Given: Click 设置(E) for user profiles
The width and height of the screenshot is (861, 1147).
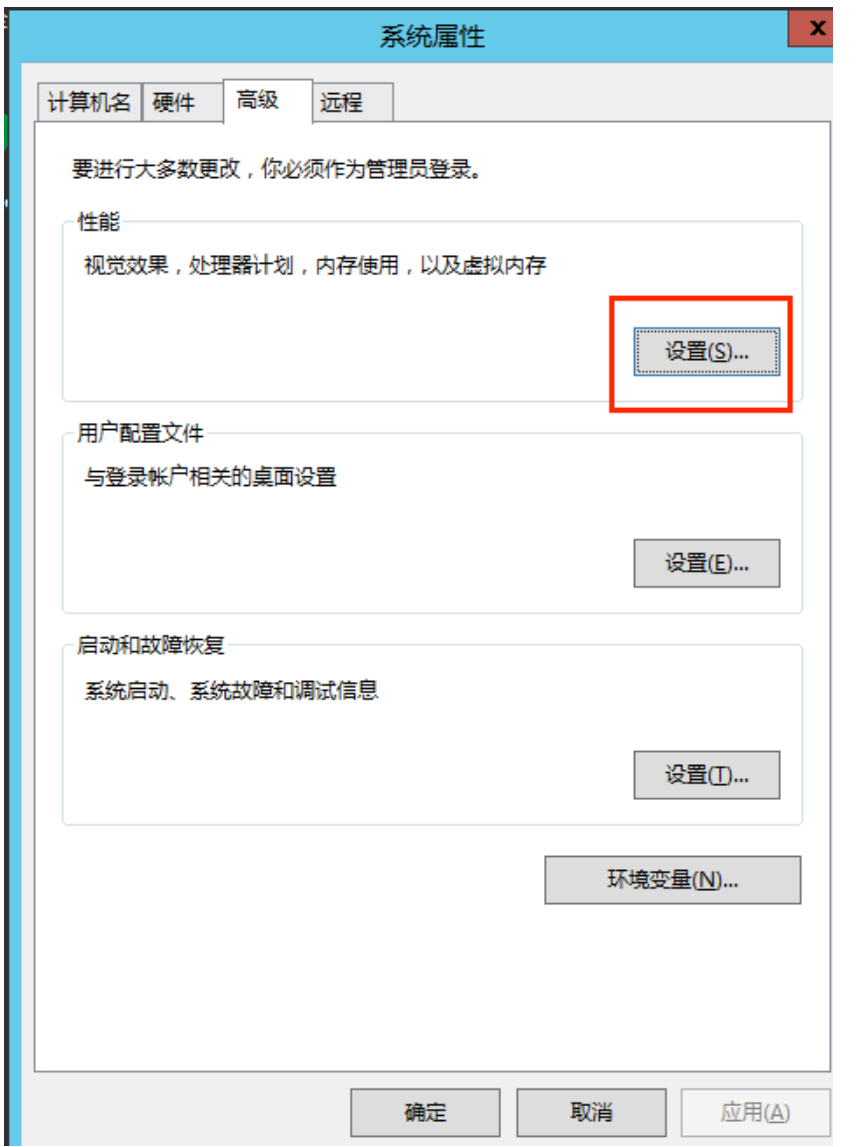Looking at the screenshot, I should (x=707, y=563).
